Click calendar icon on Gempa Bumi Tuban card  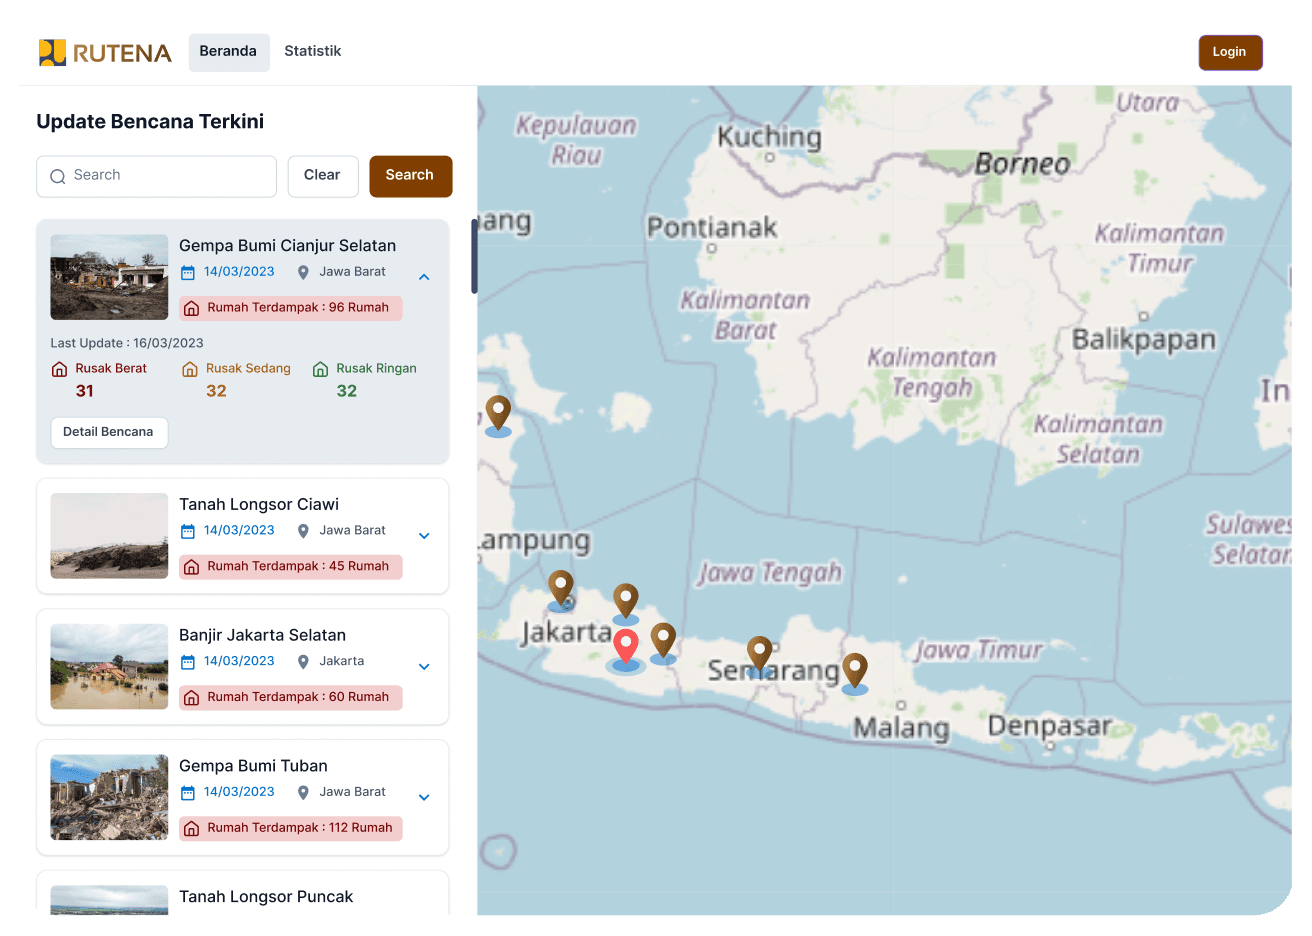[188, 793]
